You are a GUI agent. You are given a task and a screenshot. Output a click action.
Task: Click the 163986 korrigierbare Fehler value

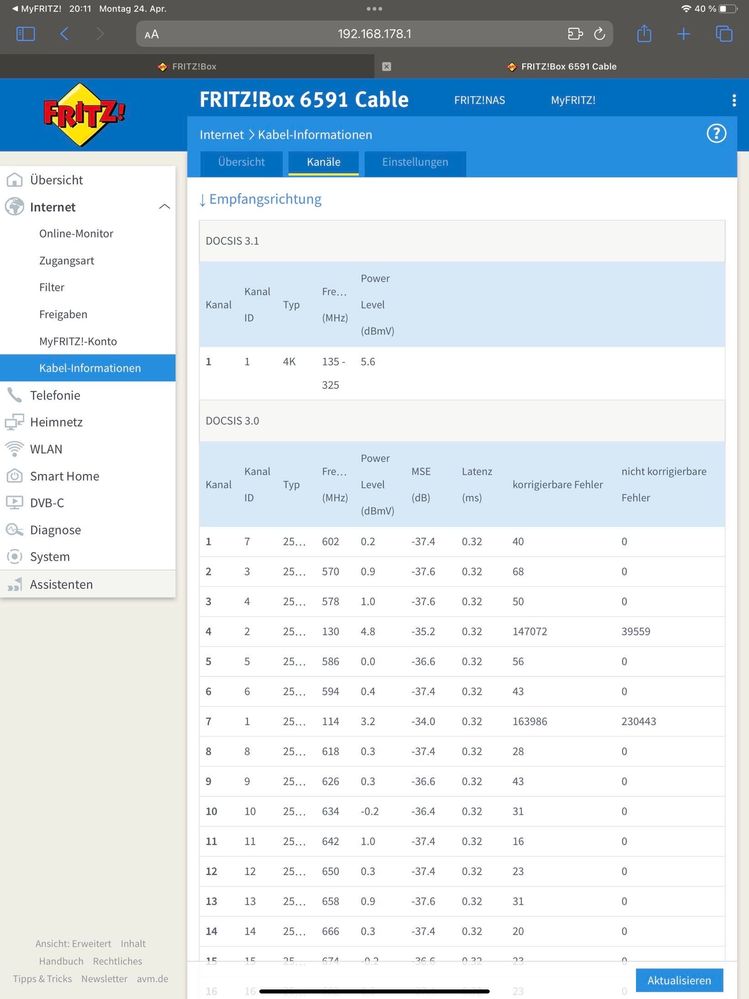pyautogui.click(x=530, y=721)
